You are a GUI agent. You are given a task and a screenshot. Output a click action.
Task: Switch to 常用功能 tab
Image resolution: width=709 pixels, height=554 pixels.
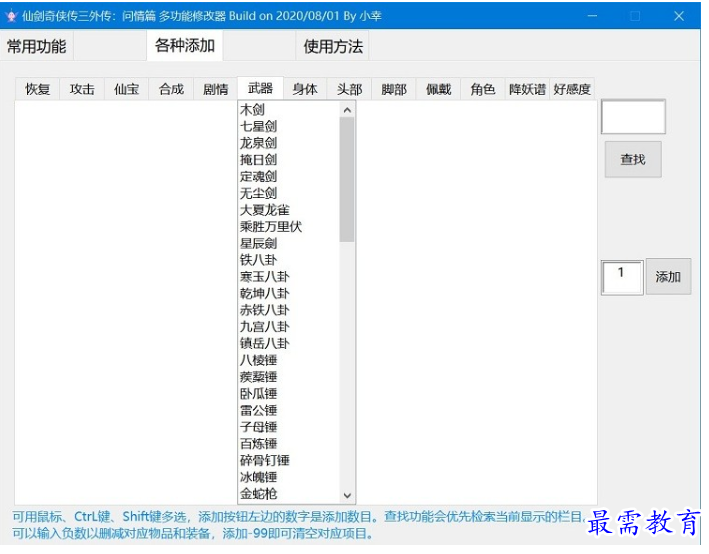[37, 46]
